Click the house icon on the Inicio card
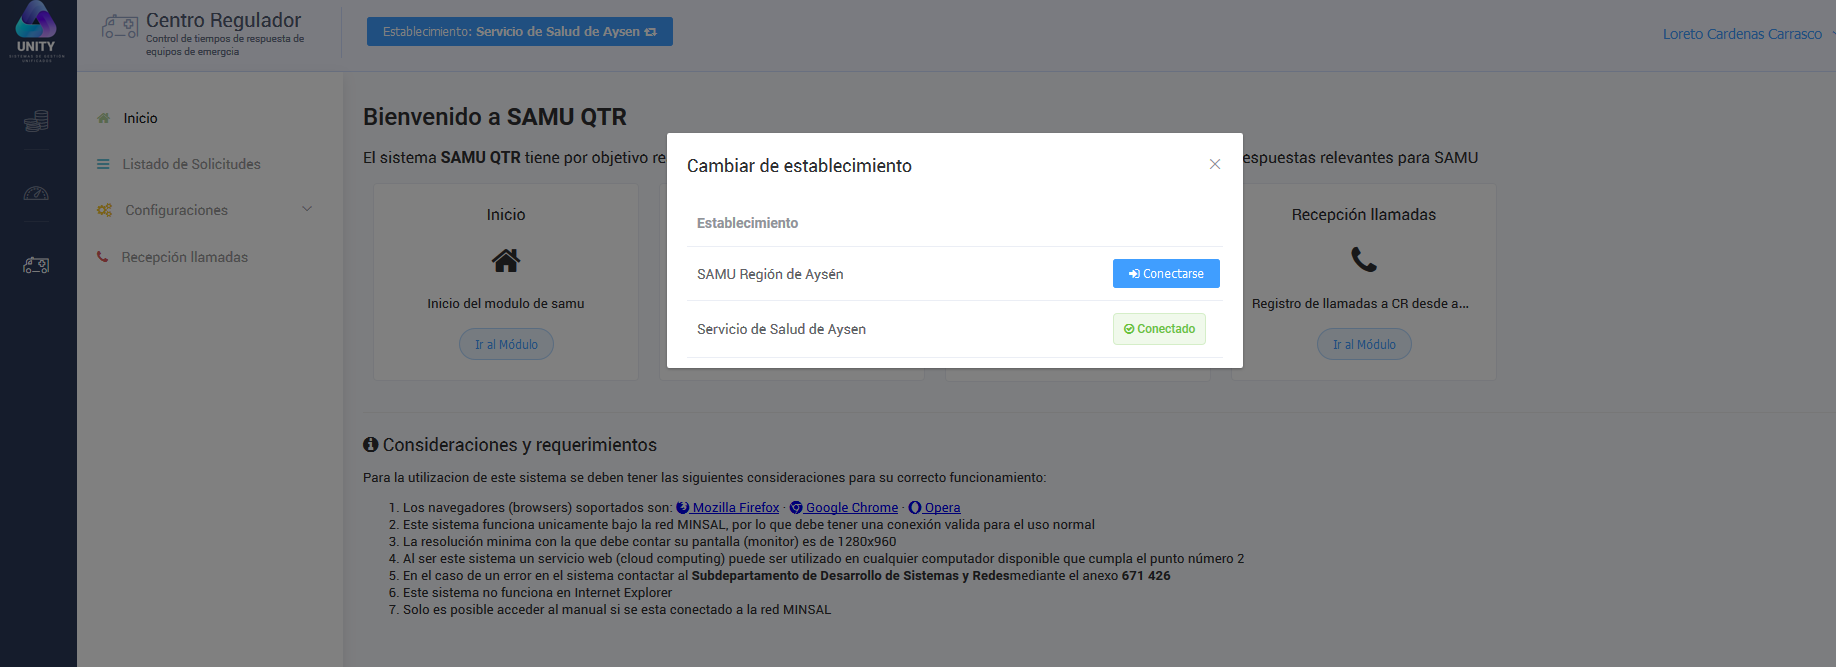 [x=505, y=261]
